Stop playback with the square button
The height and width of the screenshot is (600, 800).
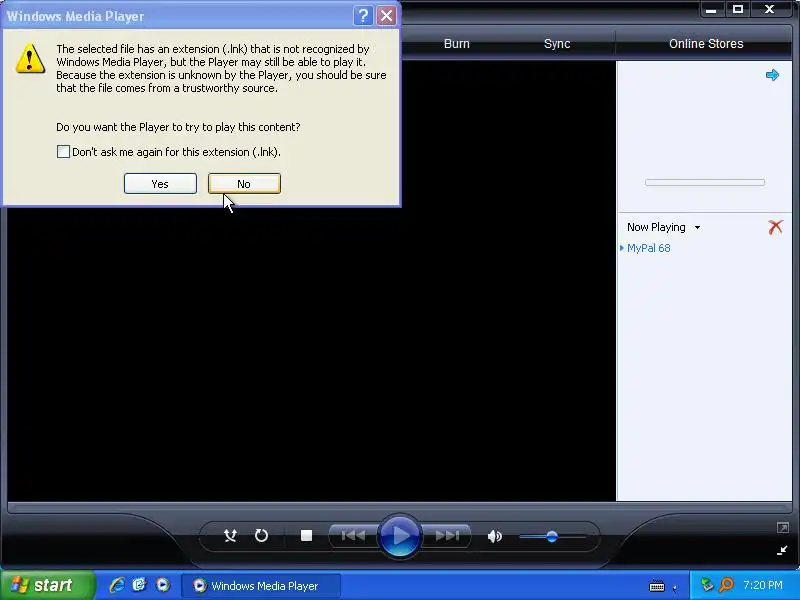pyautogui.click(x=306, y=536)
